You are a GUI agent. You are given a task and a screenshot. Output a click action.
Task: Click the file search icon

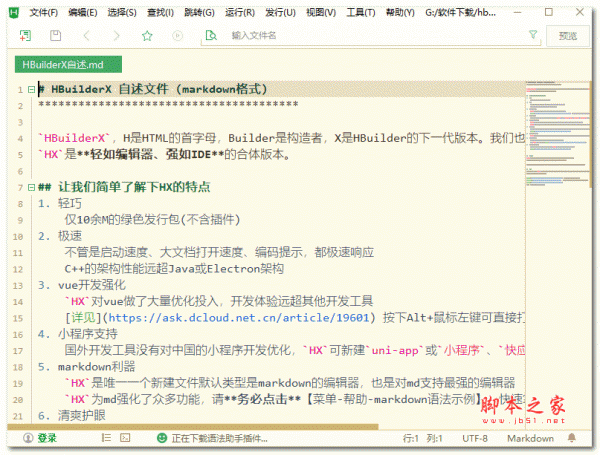coord(211,36)
